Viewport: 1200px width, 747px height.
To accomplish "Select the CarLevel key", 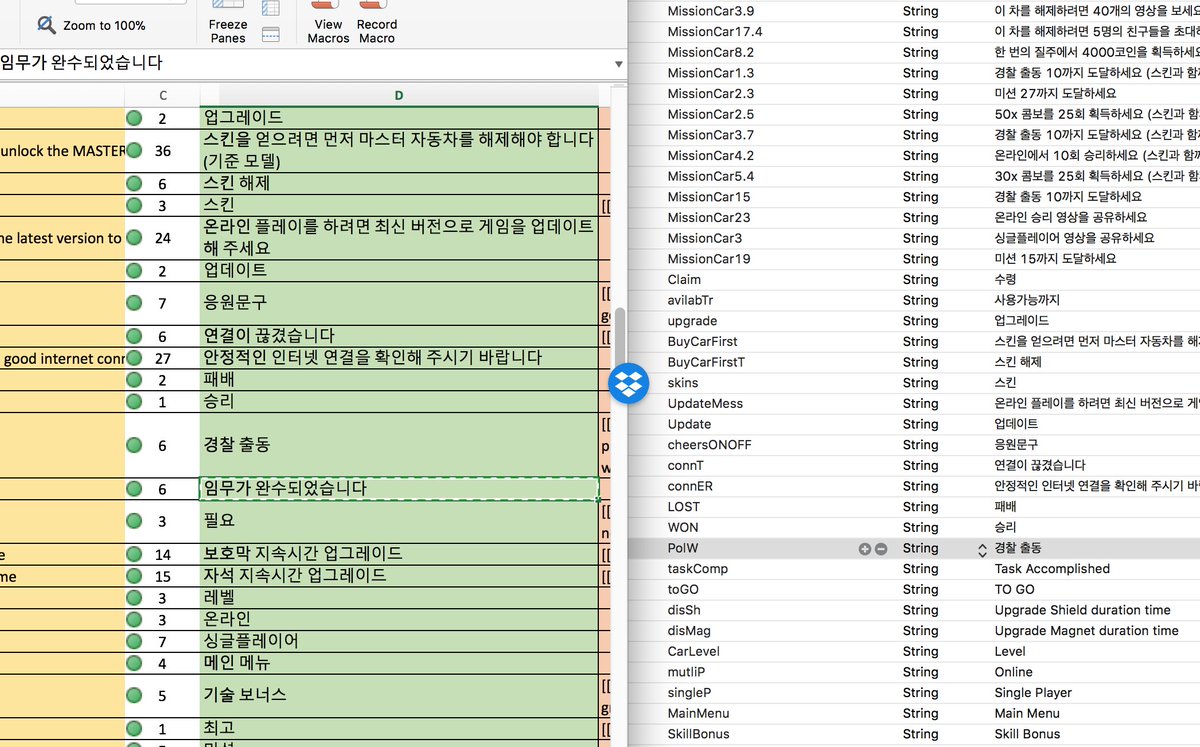I will 693,652.
